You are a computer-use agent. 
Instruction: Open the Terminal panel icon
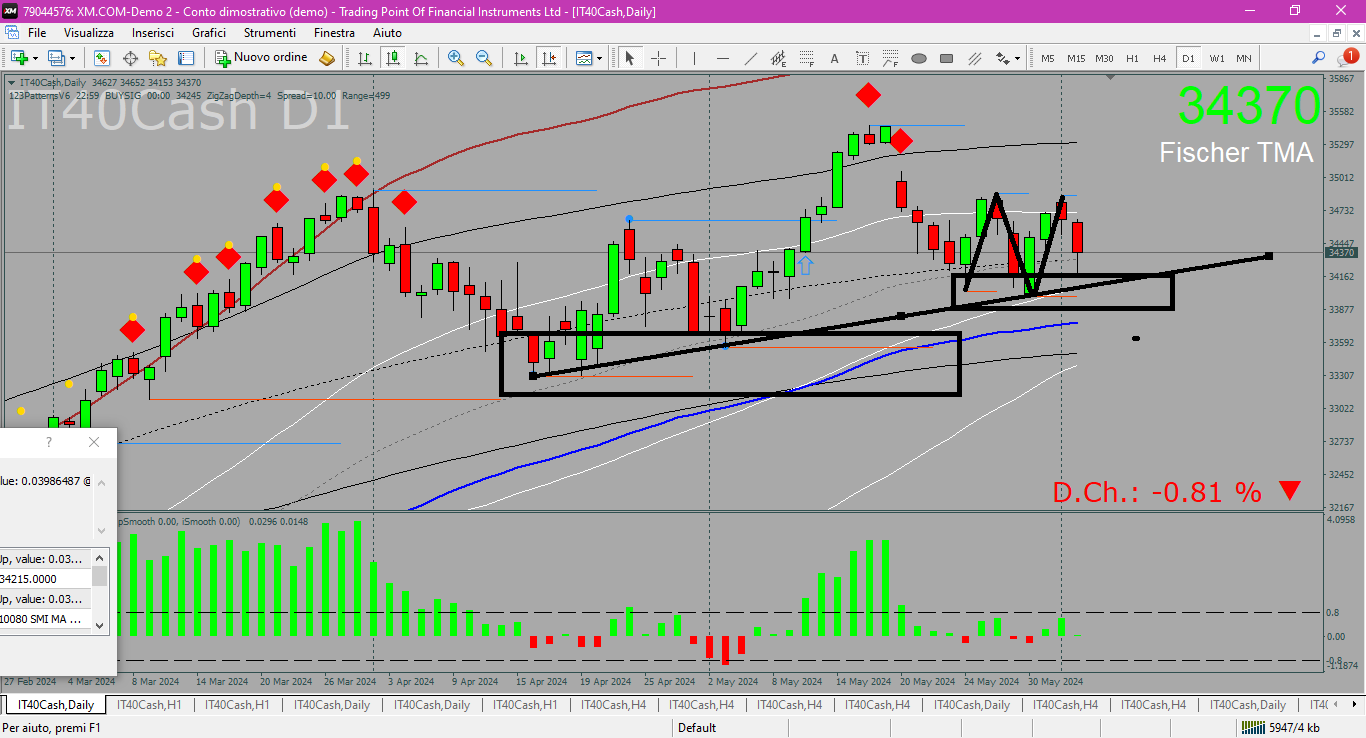185,58
